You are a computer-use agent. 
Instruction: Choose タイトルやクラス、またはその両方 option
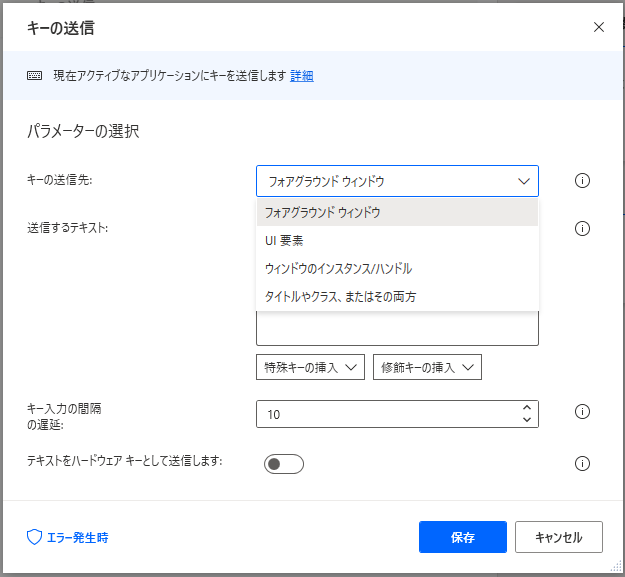[x=397, y=296]
